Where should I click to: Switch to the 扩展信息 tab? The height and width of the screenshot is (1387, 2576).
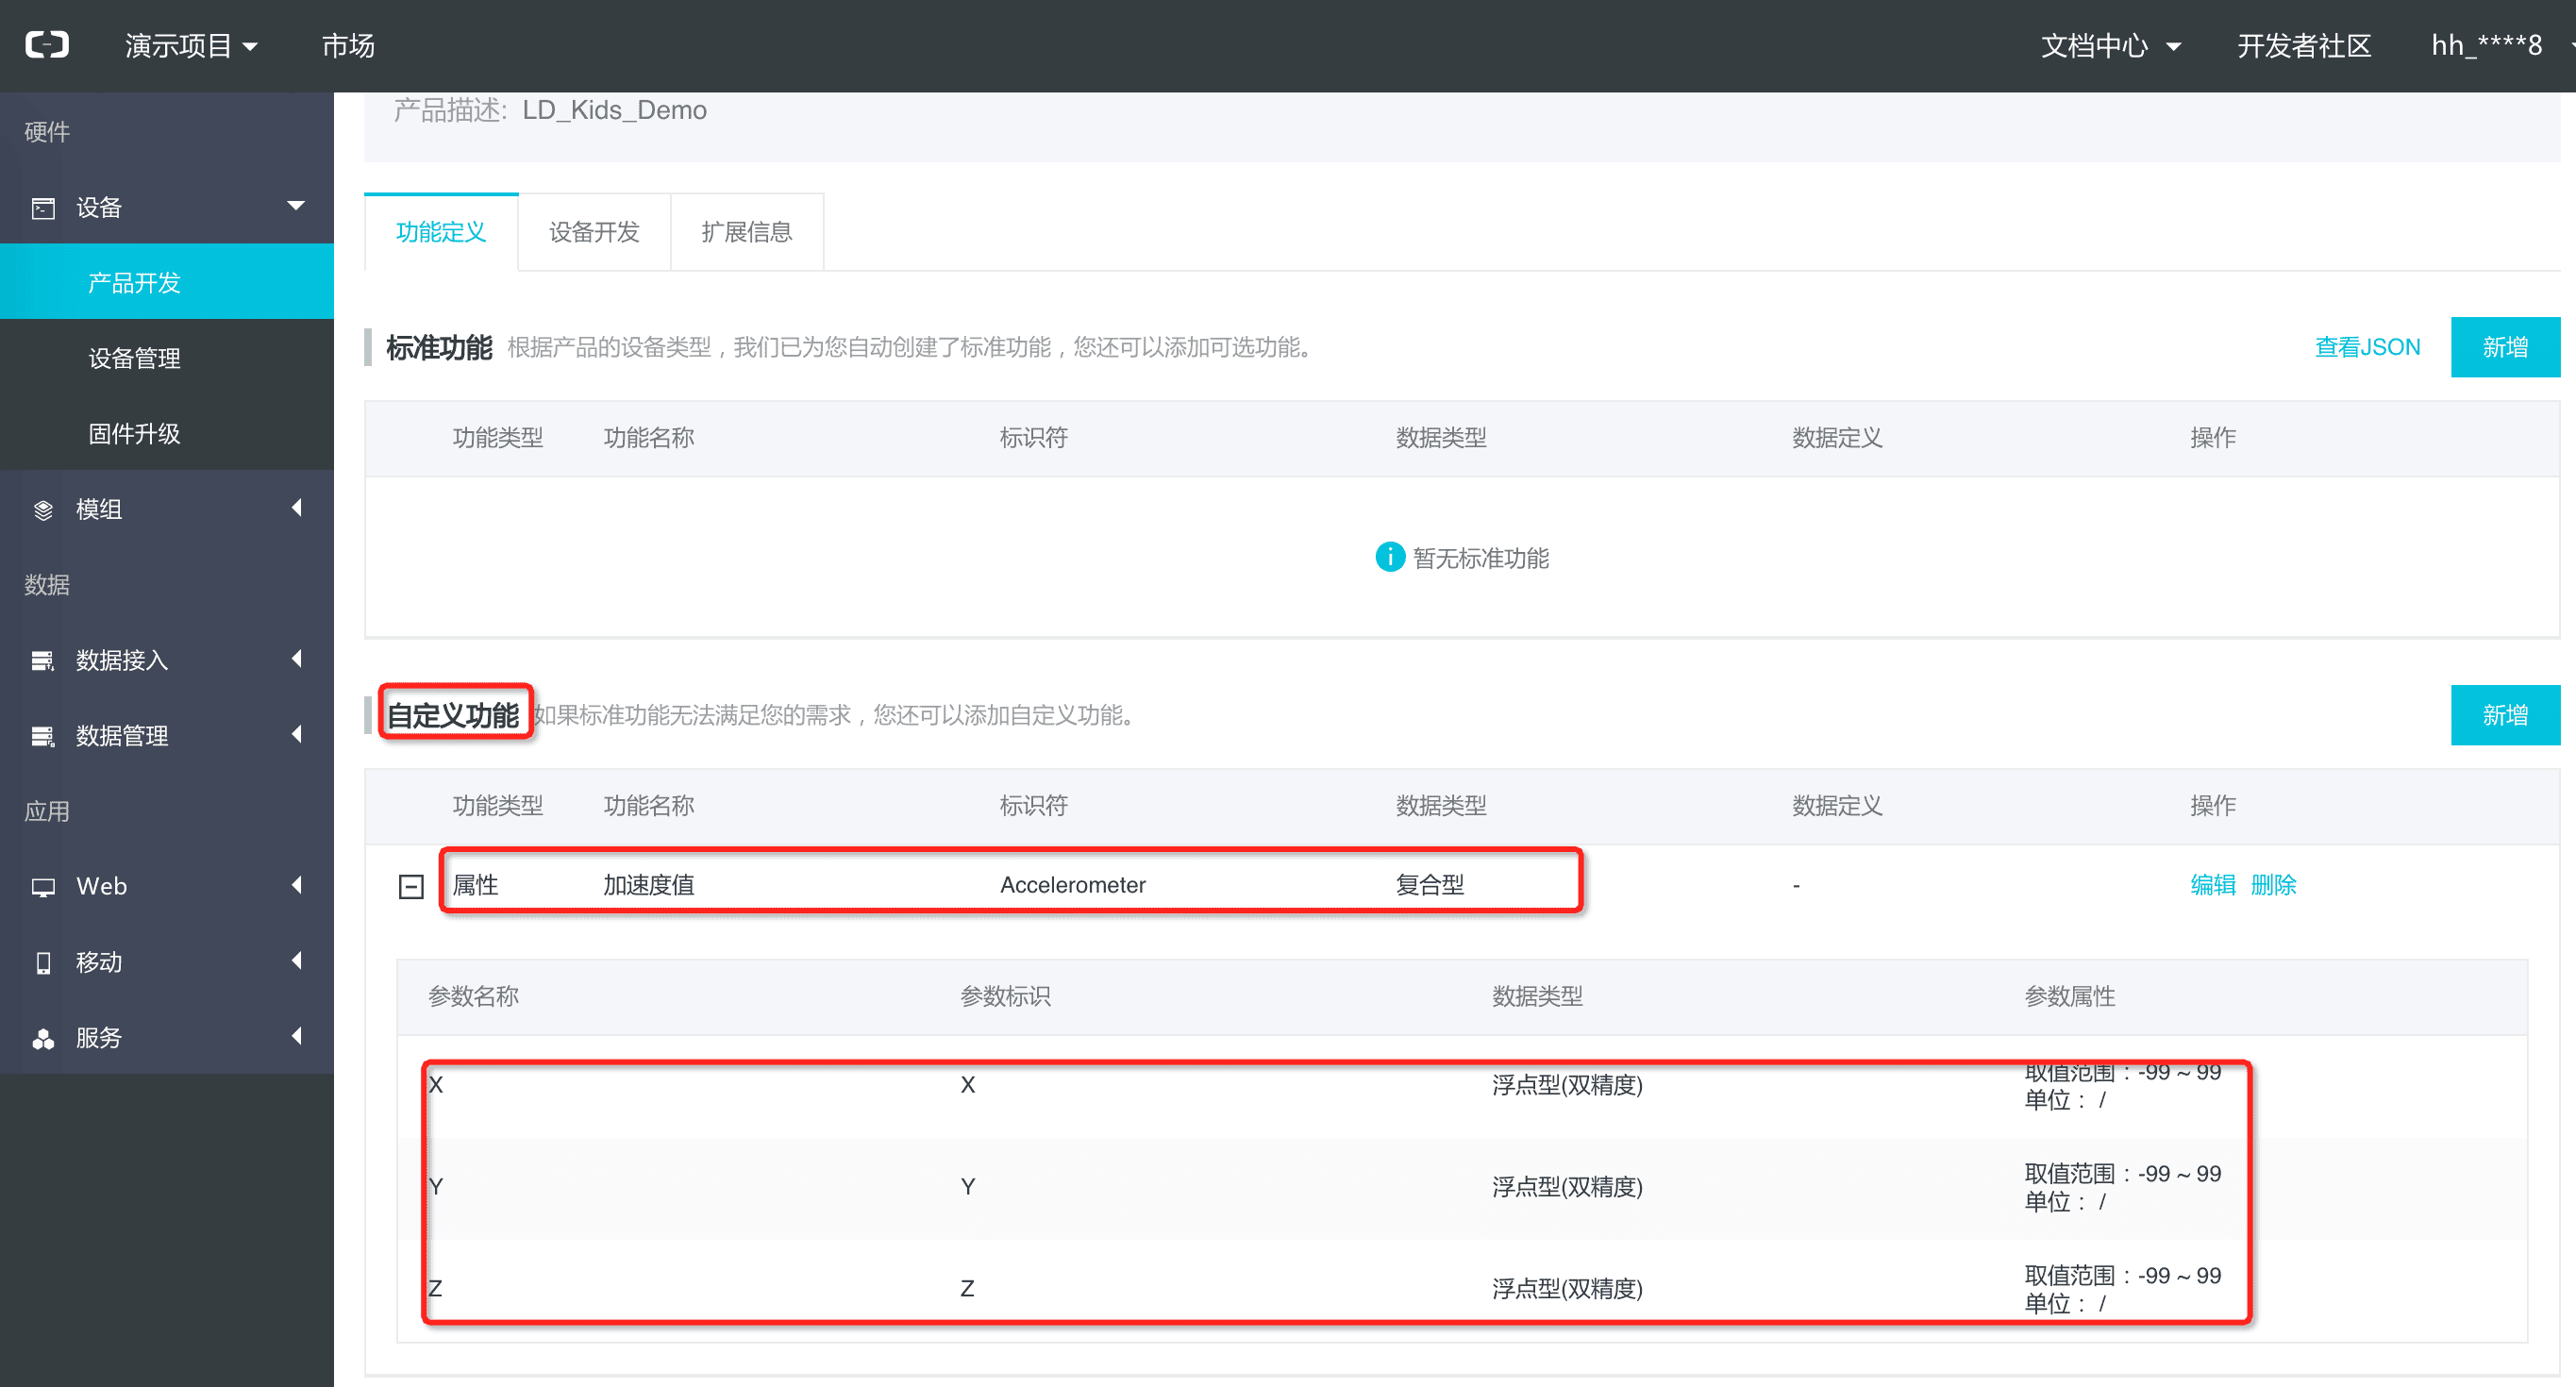(x=746, y=232)
